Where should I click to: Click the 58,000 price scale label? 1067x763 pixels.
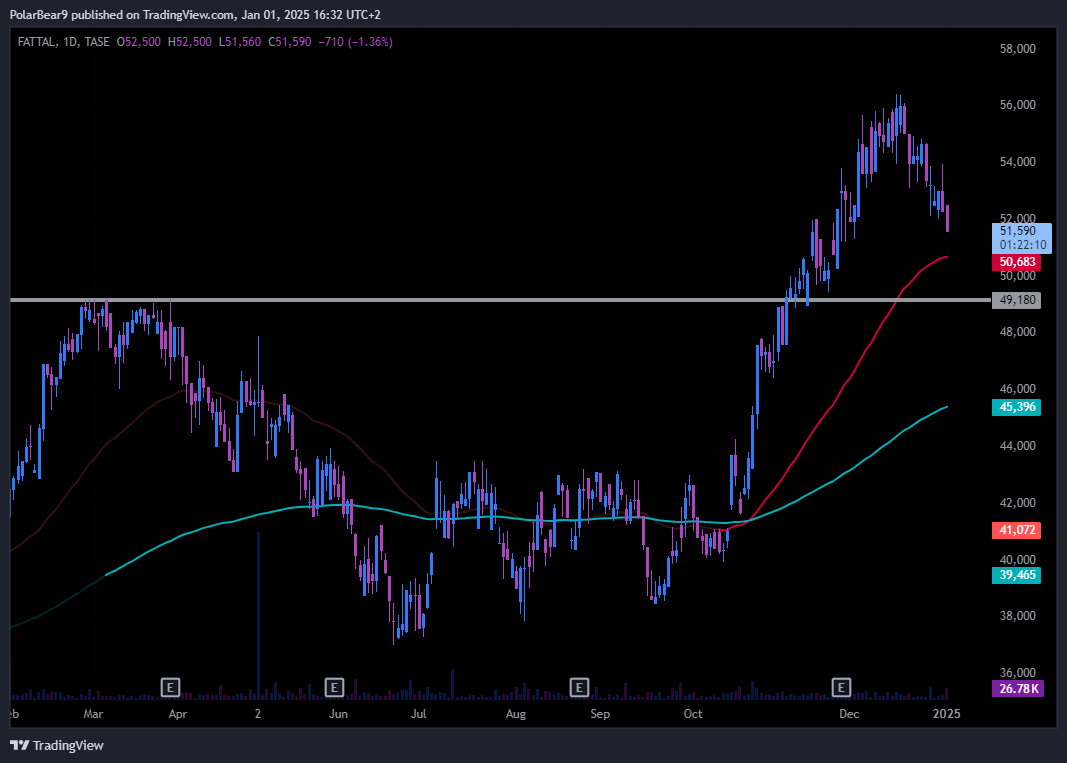(x=1017, y=48)
